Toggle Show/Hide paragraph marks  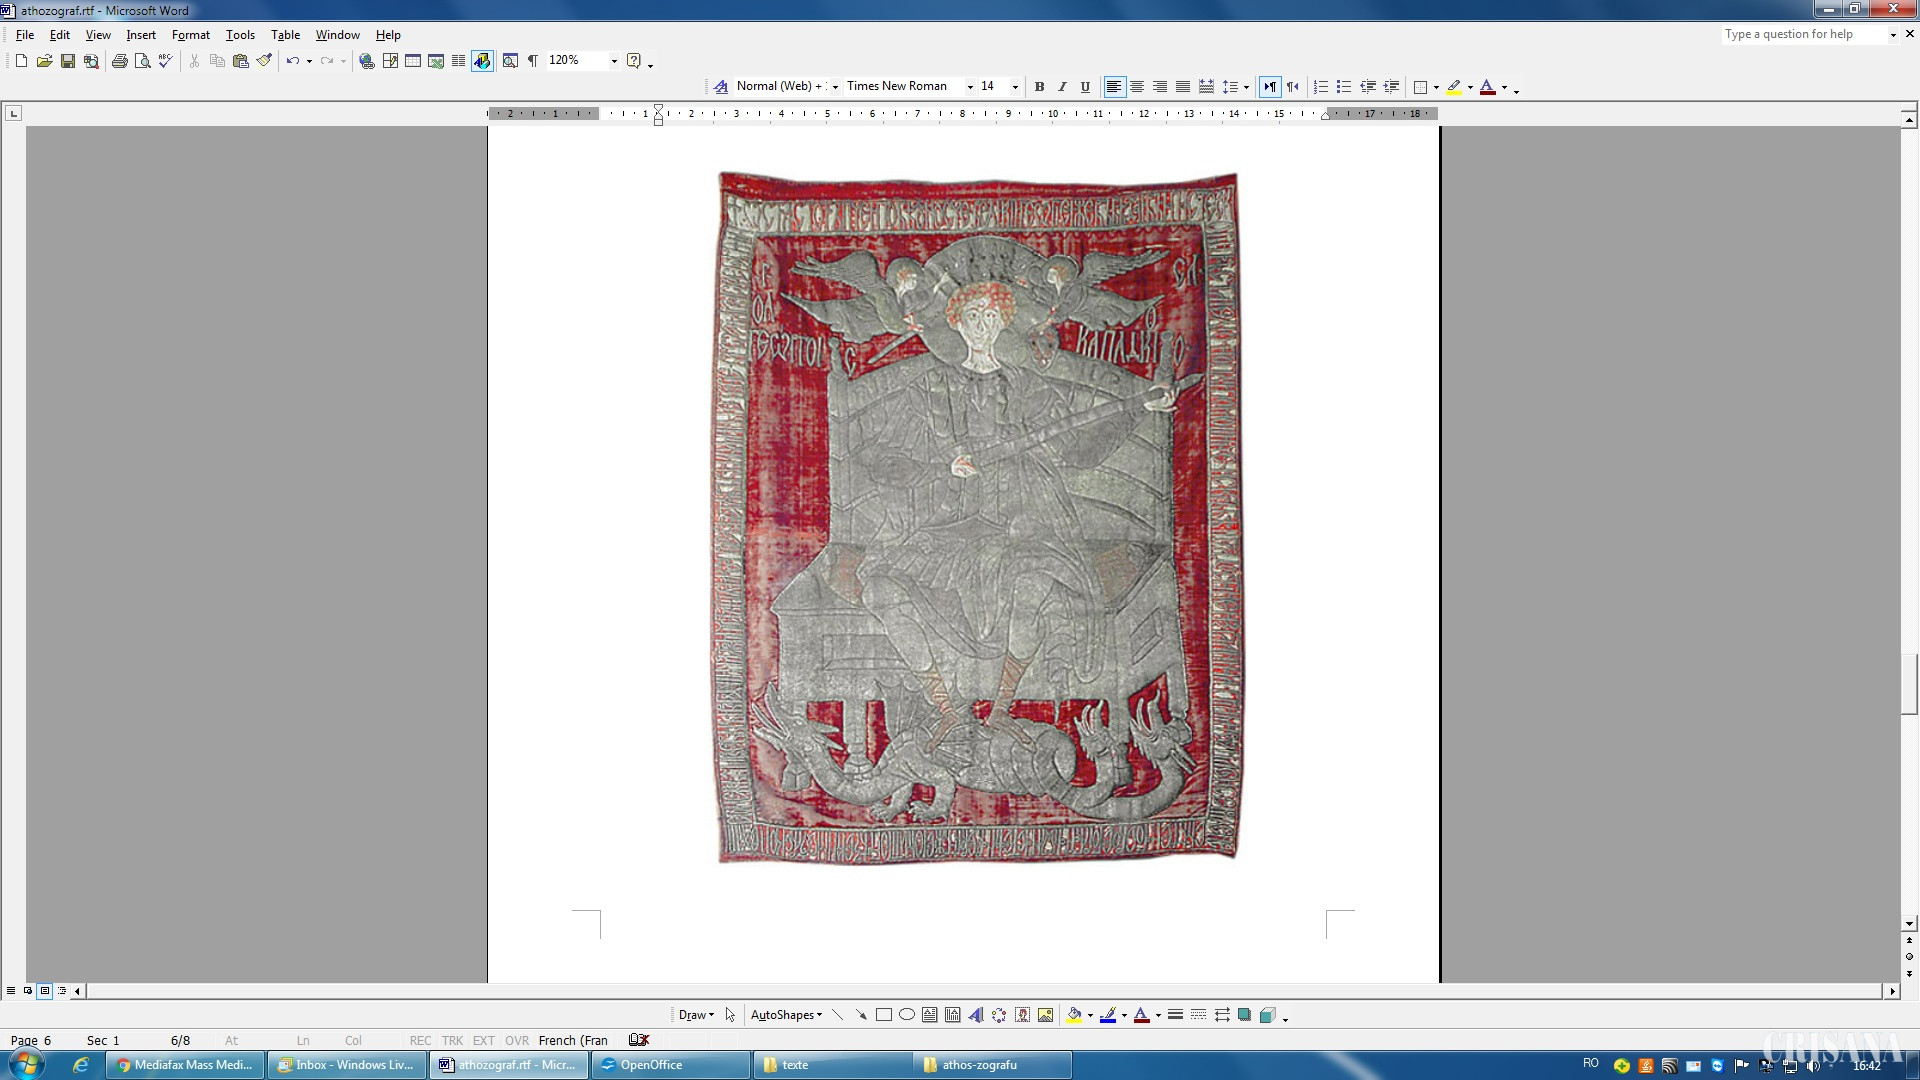(533, 61)
